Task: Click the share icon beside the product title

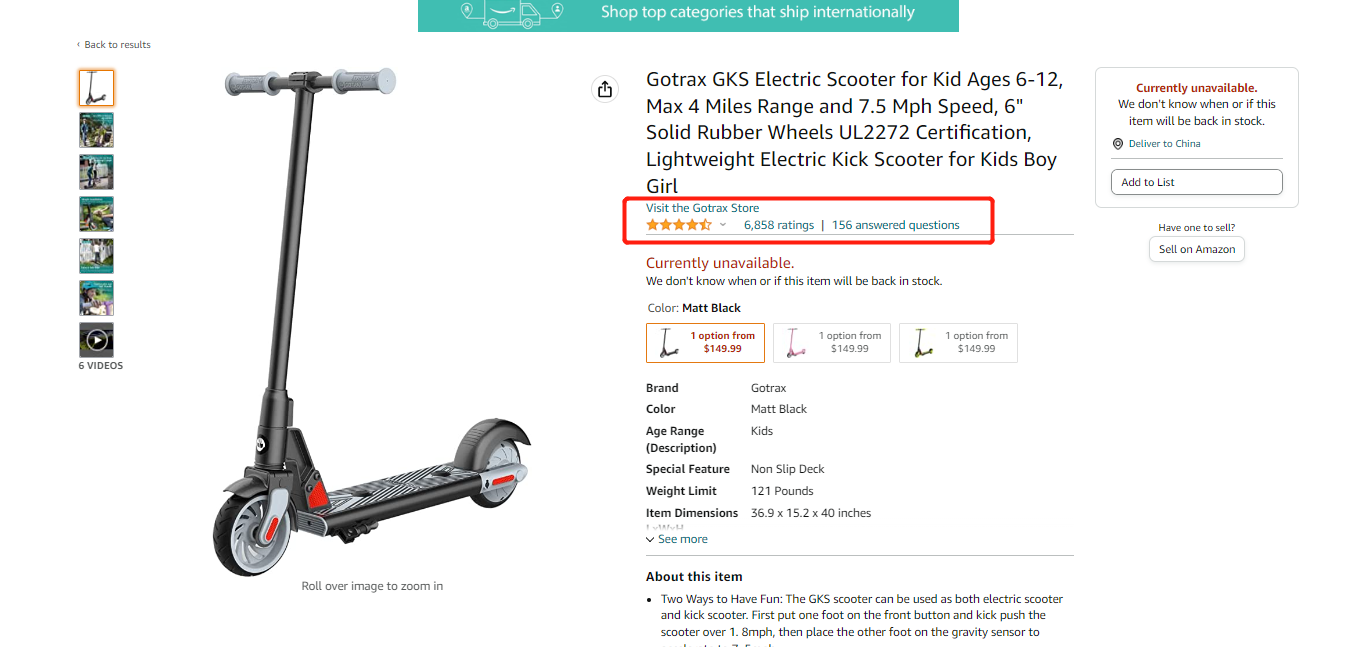Action: (604, 90)
